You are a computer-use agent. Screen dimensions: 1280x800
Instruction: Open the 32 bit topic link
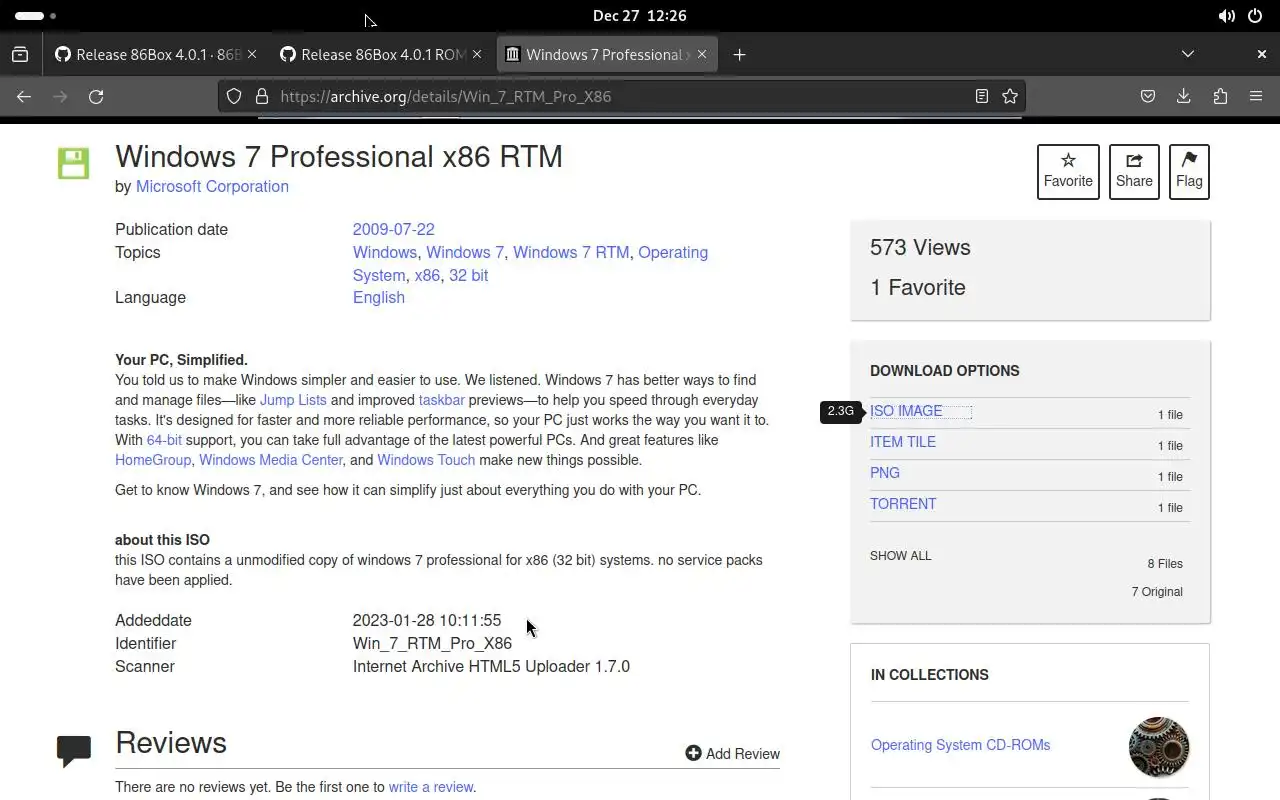pos(468,276)
